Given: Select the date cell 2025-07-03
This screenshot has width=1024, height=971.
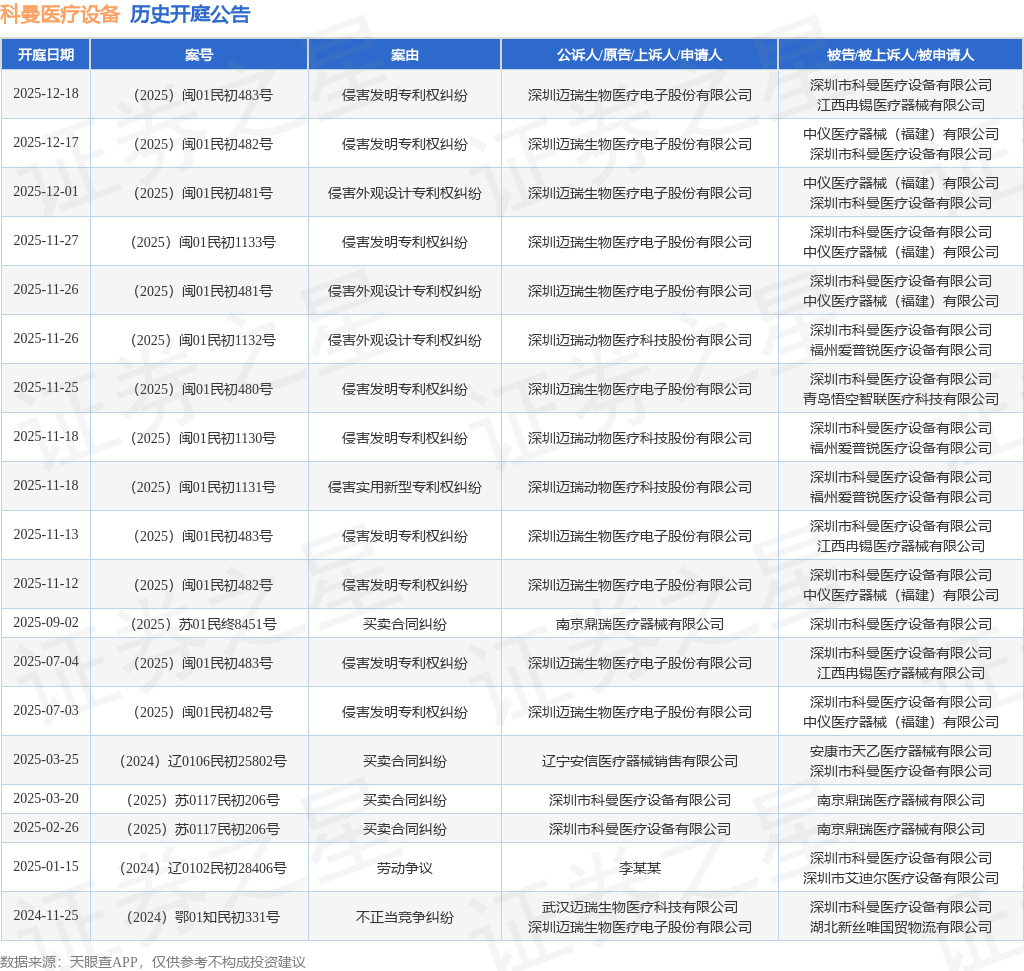Looking at the screenshot, I should click(46, 710).
